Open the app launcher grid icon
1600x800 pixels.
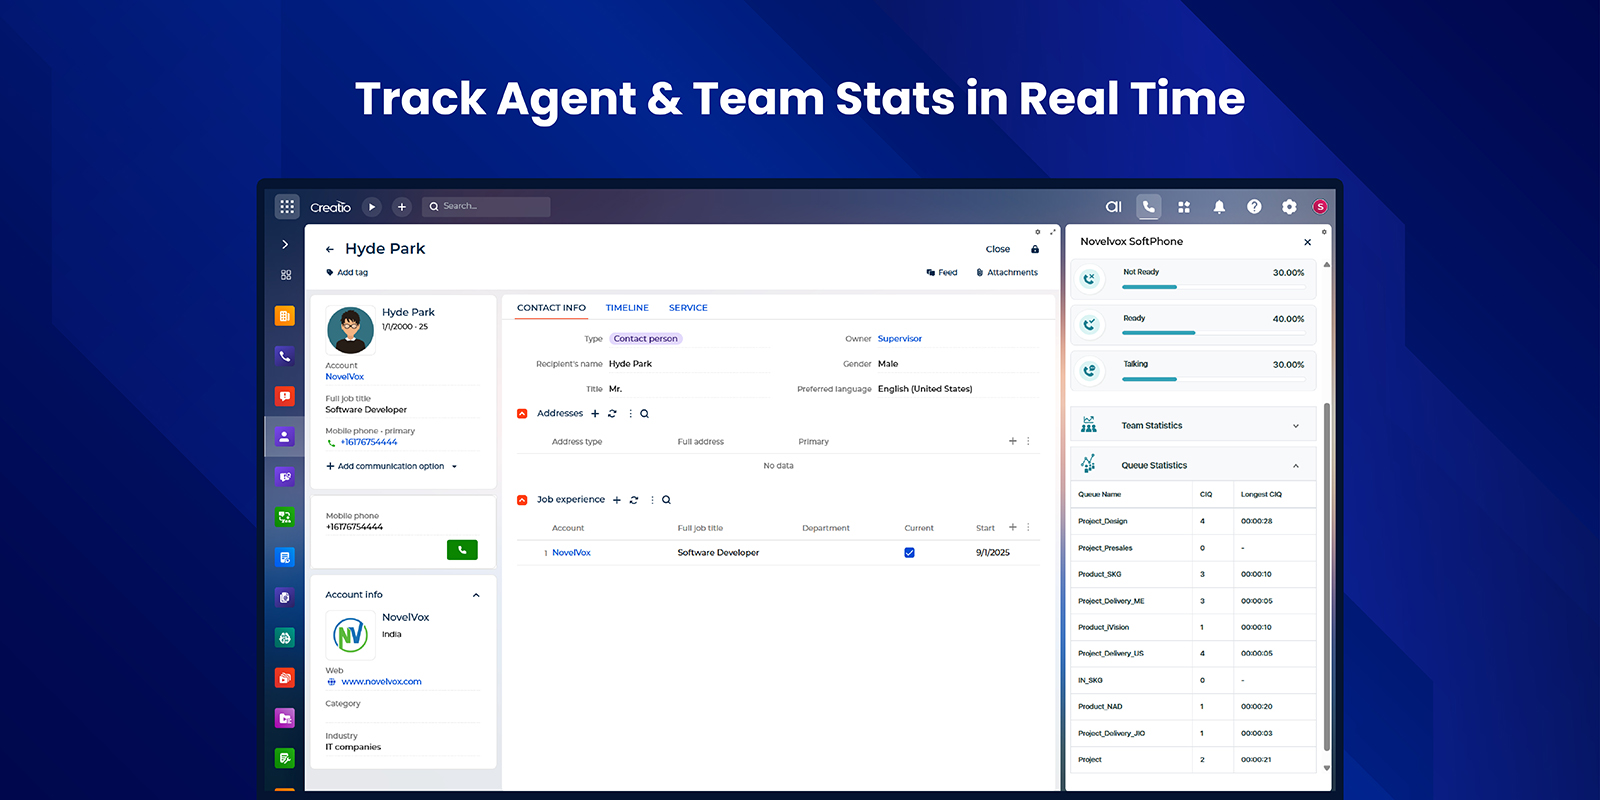coord(287,206)
